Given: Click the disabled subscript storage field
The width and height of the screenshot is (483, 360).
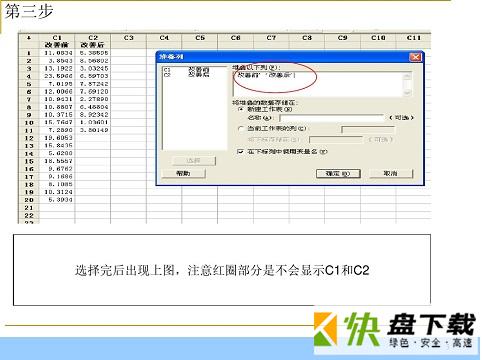Looking at the screenshot, I should pyautogui.click(x=336, y=140).
